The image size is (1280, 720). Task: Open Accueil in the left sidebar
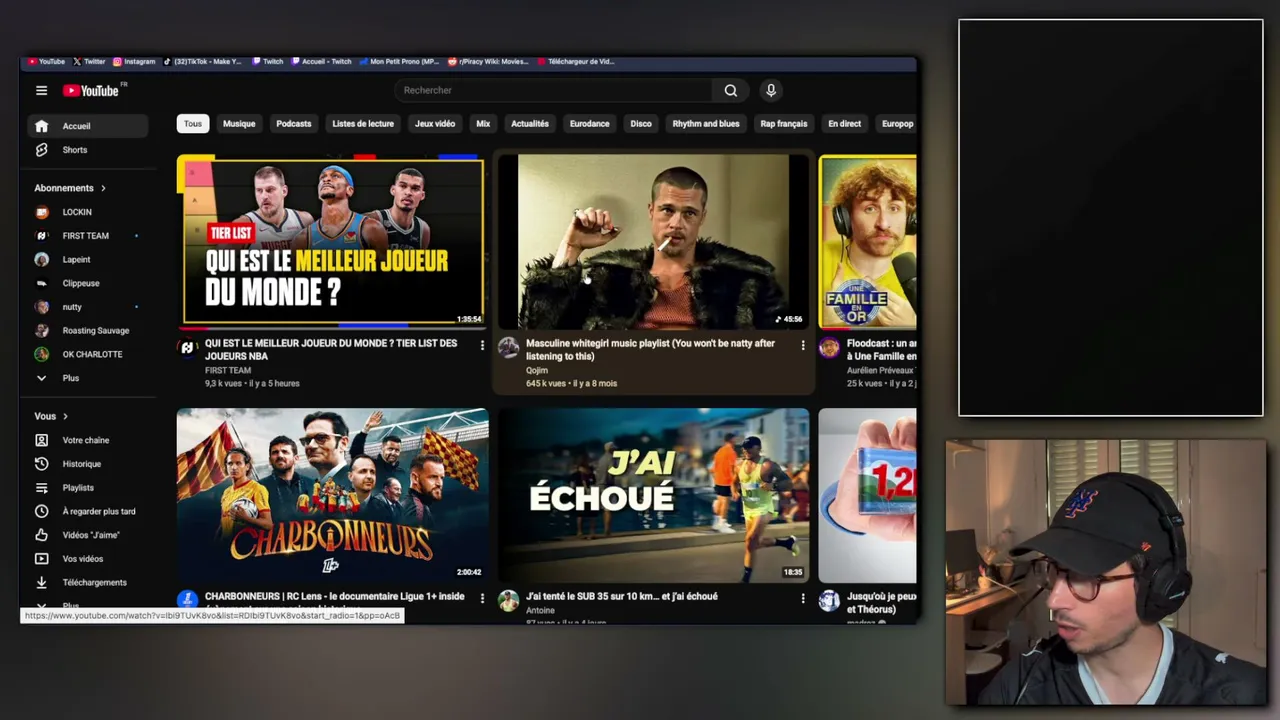point(88,126)
